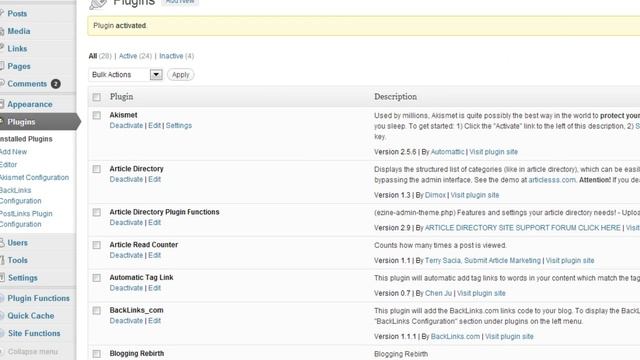Open the articlesss.com demo link

552,180
